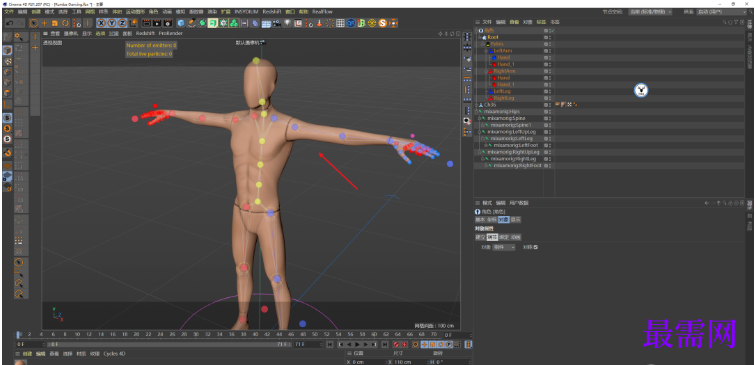Toggle the 对称 checkbox in attributes
This screenshot has height=365, width=755.
coord(536,247)
